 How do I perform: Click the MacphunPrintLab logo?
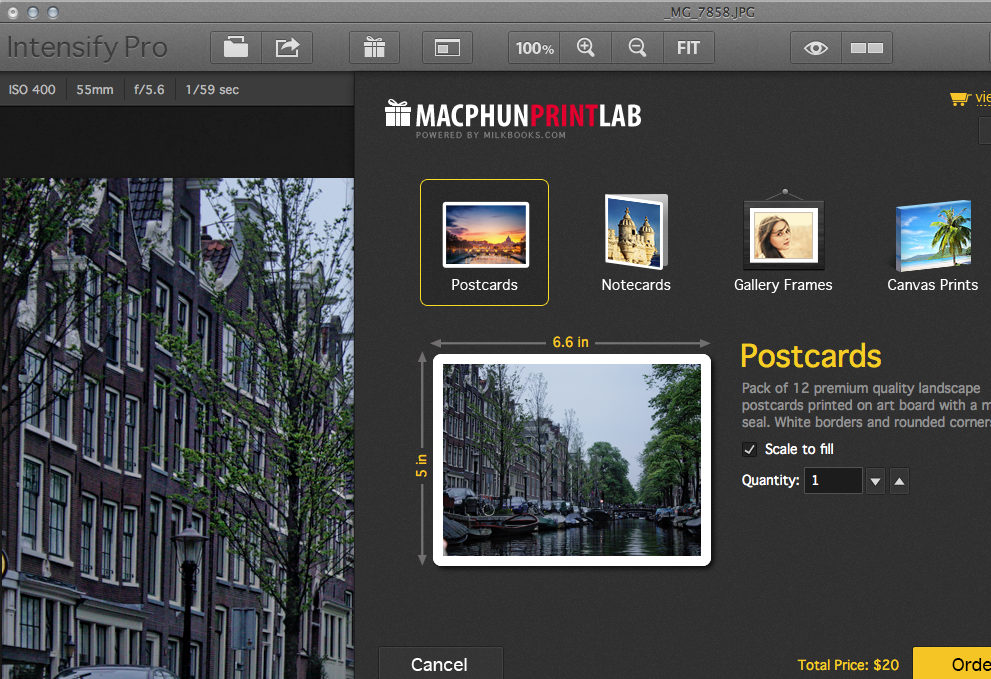pyautogui.click(x=513, y=118)
